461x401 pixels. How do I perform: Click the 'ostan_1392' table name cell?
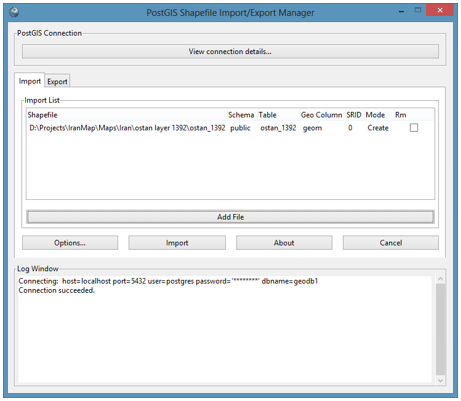(x=278, y=128)
